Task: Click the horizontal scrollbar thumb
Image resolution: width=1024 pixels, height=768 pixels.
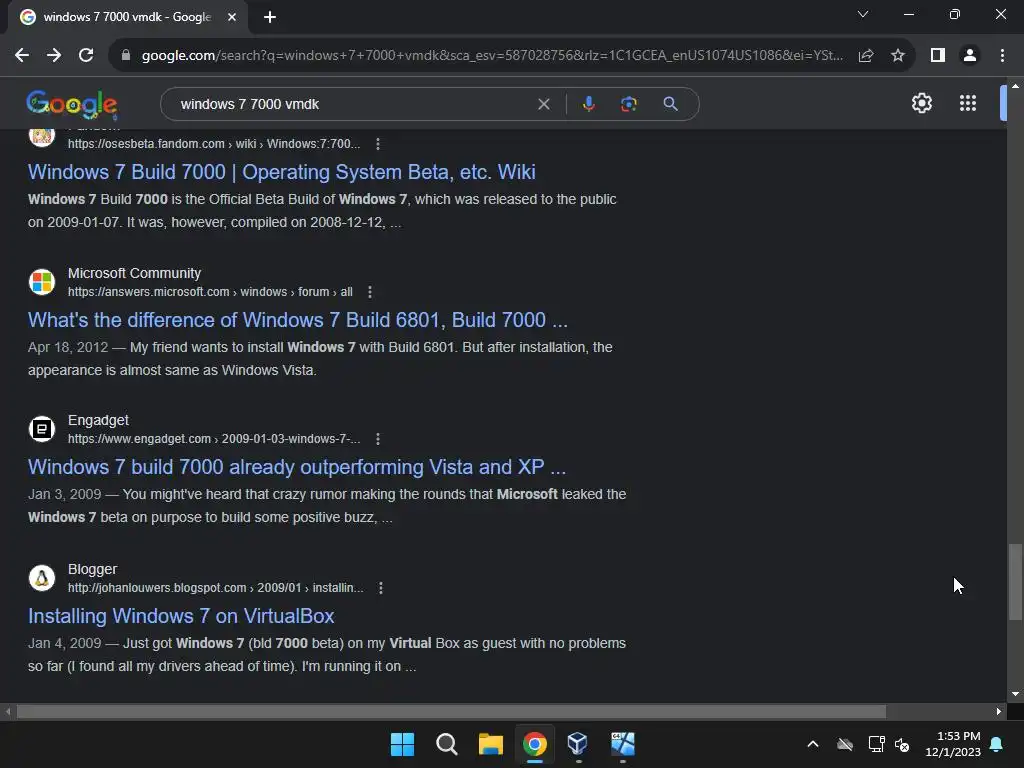Action: pyautogui.click(x=451, y=711)
